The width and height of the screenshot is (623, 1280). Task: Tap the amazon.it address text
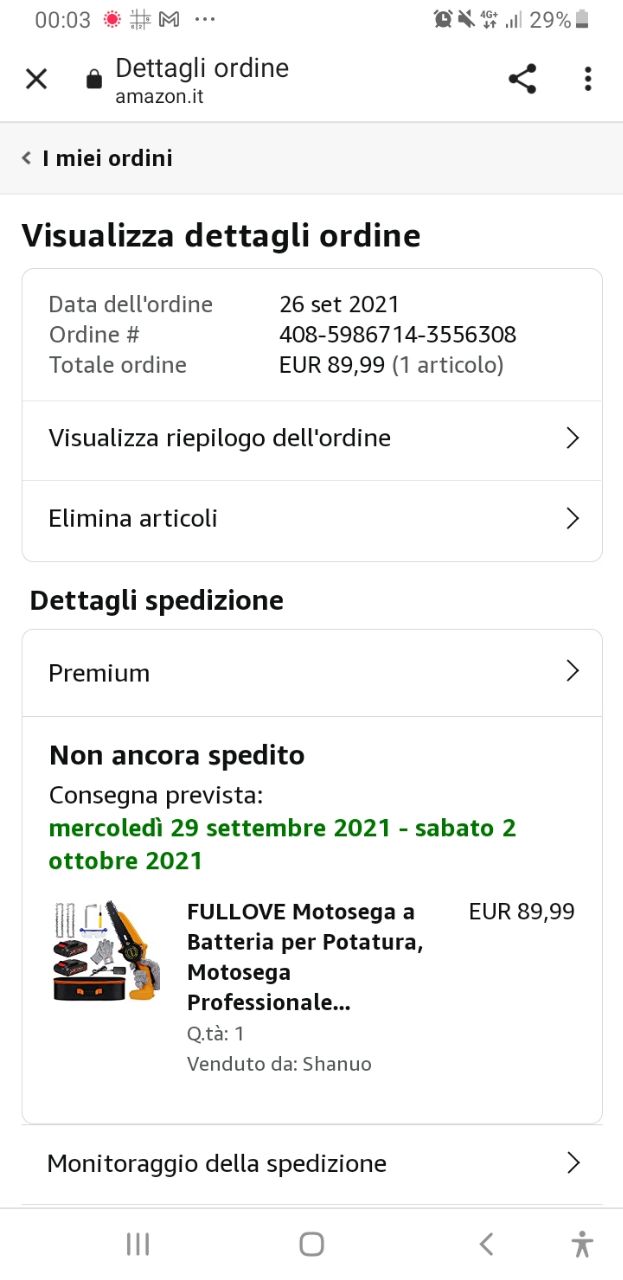click(160, 97)
